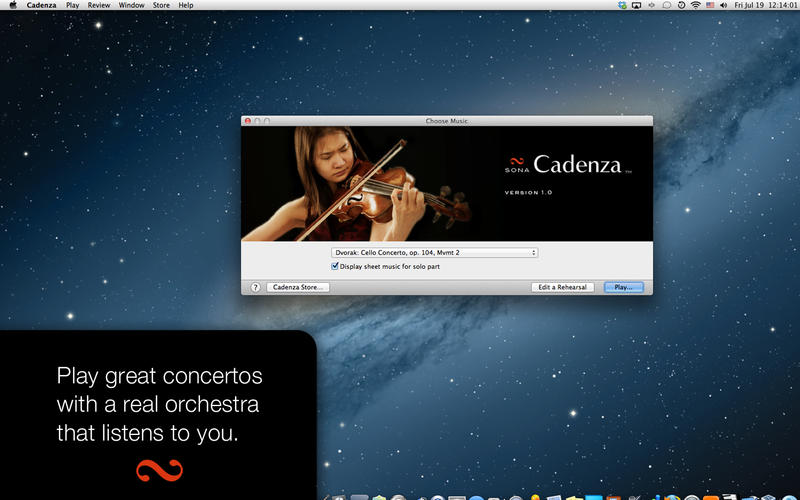Open the Window menu

coord(132,5)
